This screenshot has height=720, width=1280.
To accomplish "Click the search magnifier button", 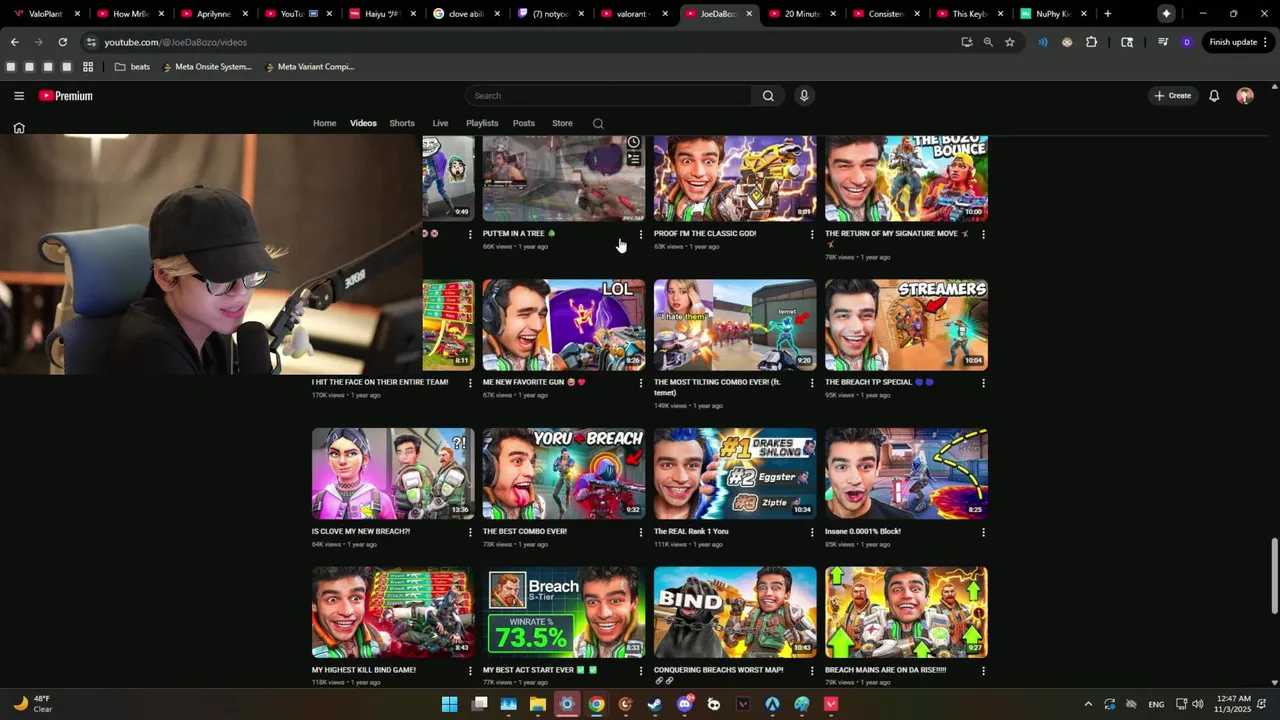I will click(768, 96).
